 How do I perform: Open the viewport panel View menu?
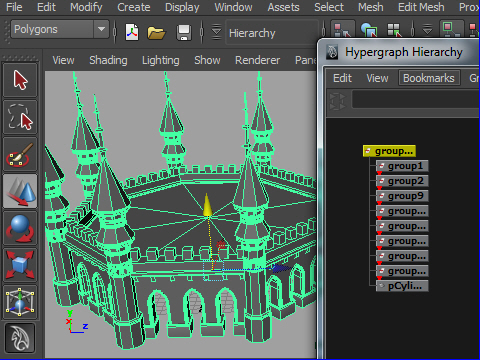coord(63,60)
